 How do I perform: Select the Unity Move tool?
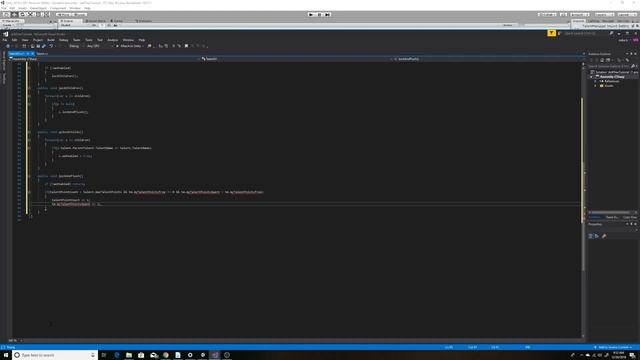tap(14, 14)
